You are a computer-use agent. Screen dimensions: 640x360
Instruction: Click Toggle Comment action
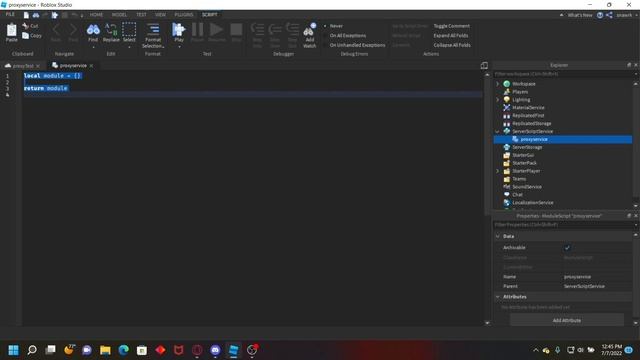451,26
